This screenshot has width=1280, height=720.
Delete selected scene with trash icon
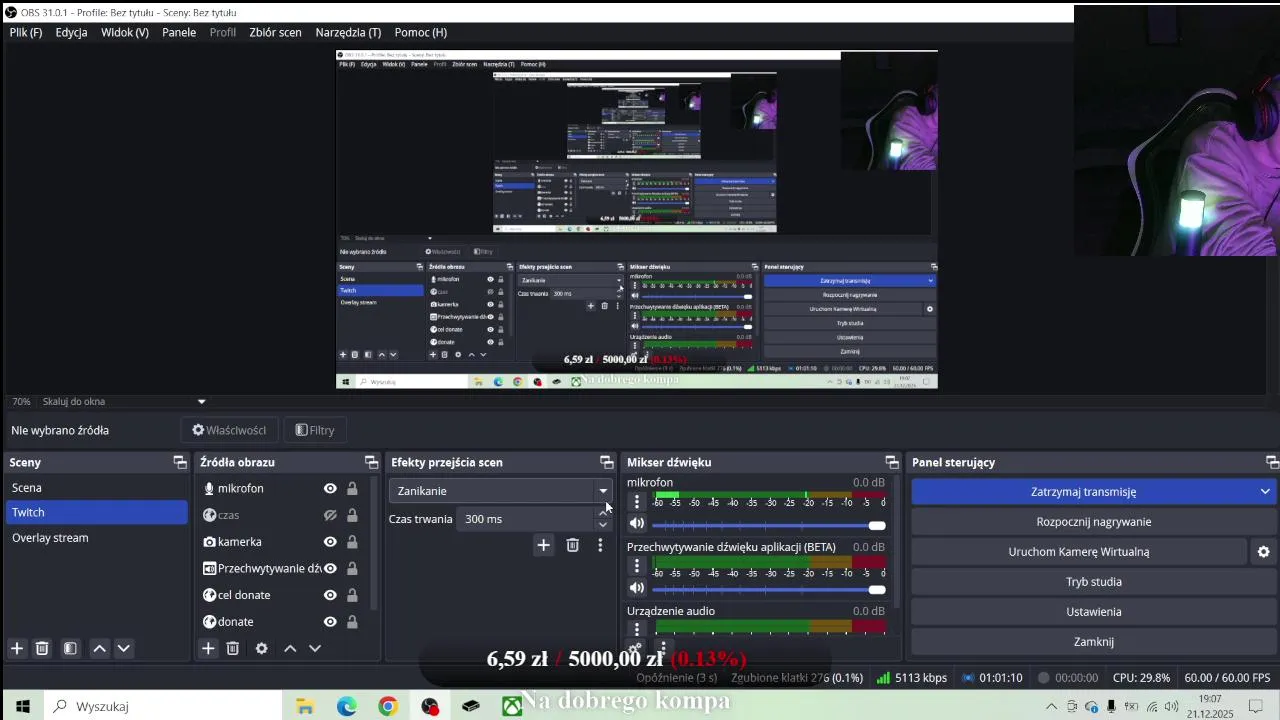point(42,648)
